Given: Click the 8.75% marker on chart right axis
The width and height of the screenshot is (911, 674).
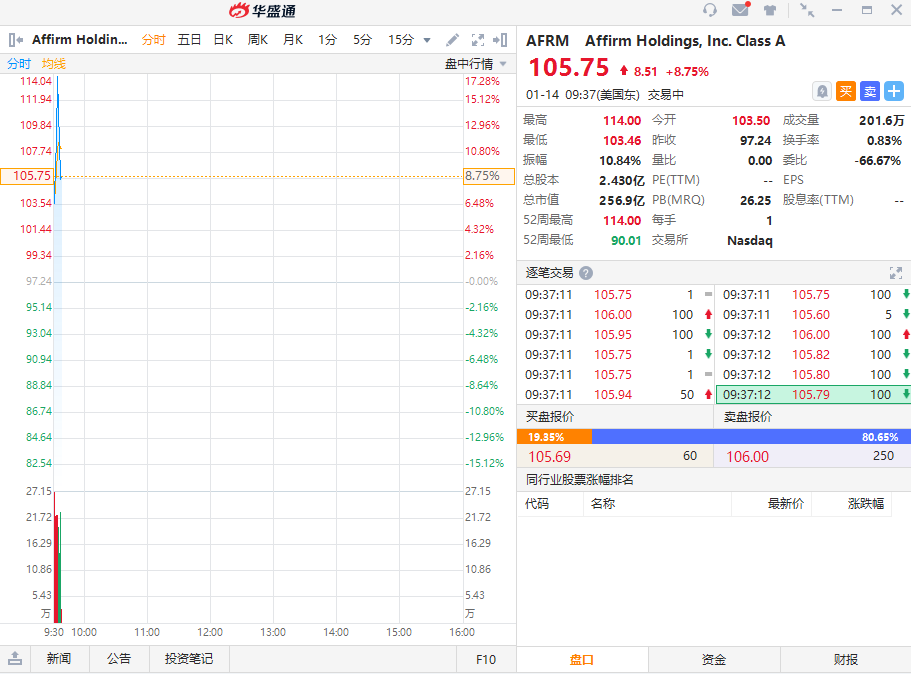Looking at the screenshot, I should tap(489, 176).
